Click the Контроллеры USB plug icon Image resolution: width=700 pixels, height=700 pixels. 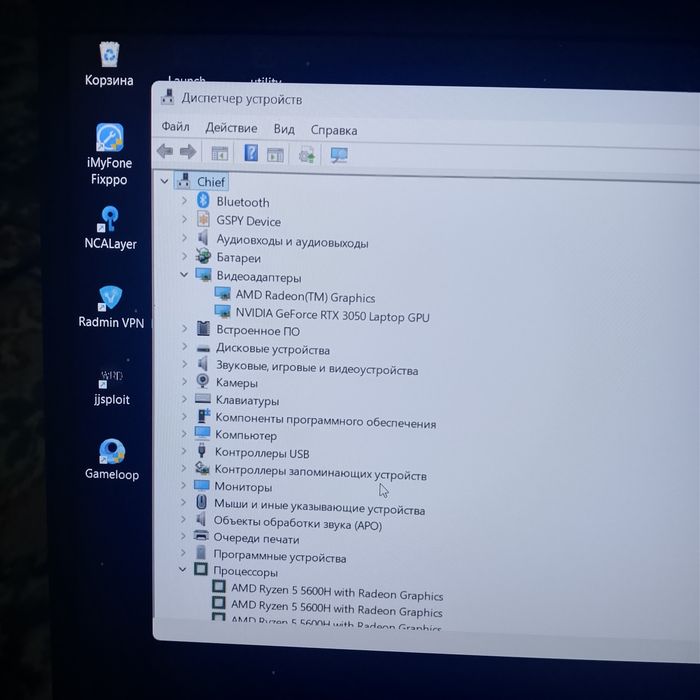[x=202, y=450]
